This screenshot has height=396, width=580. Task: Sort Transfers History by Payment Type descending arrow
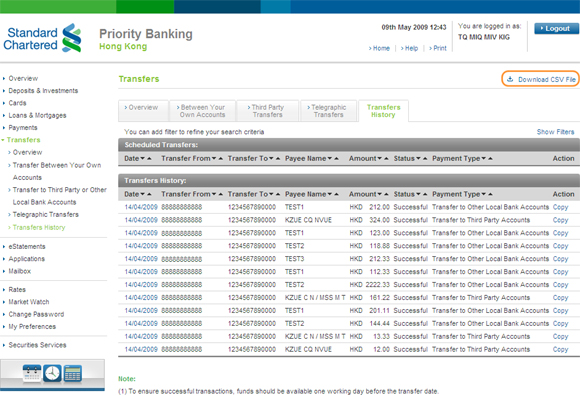(483, 194)
